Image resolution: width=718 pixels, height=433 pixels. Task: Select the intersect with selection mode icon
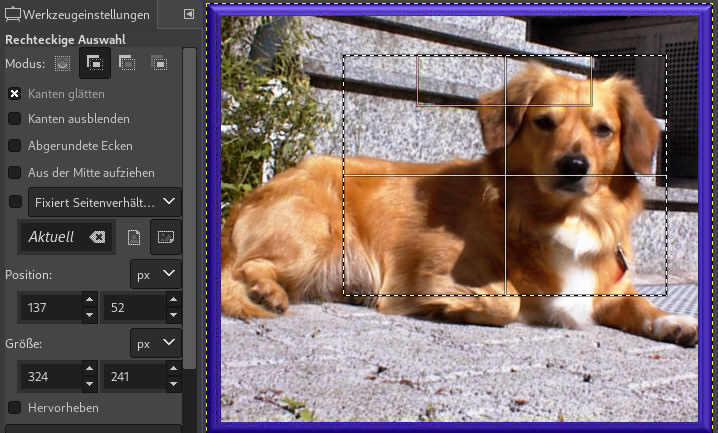(159, 63)
